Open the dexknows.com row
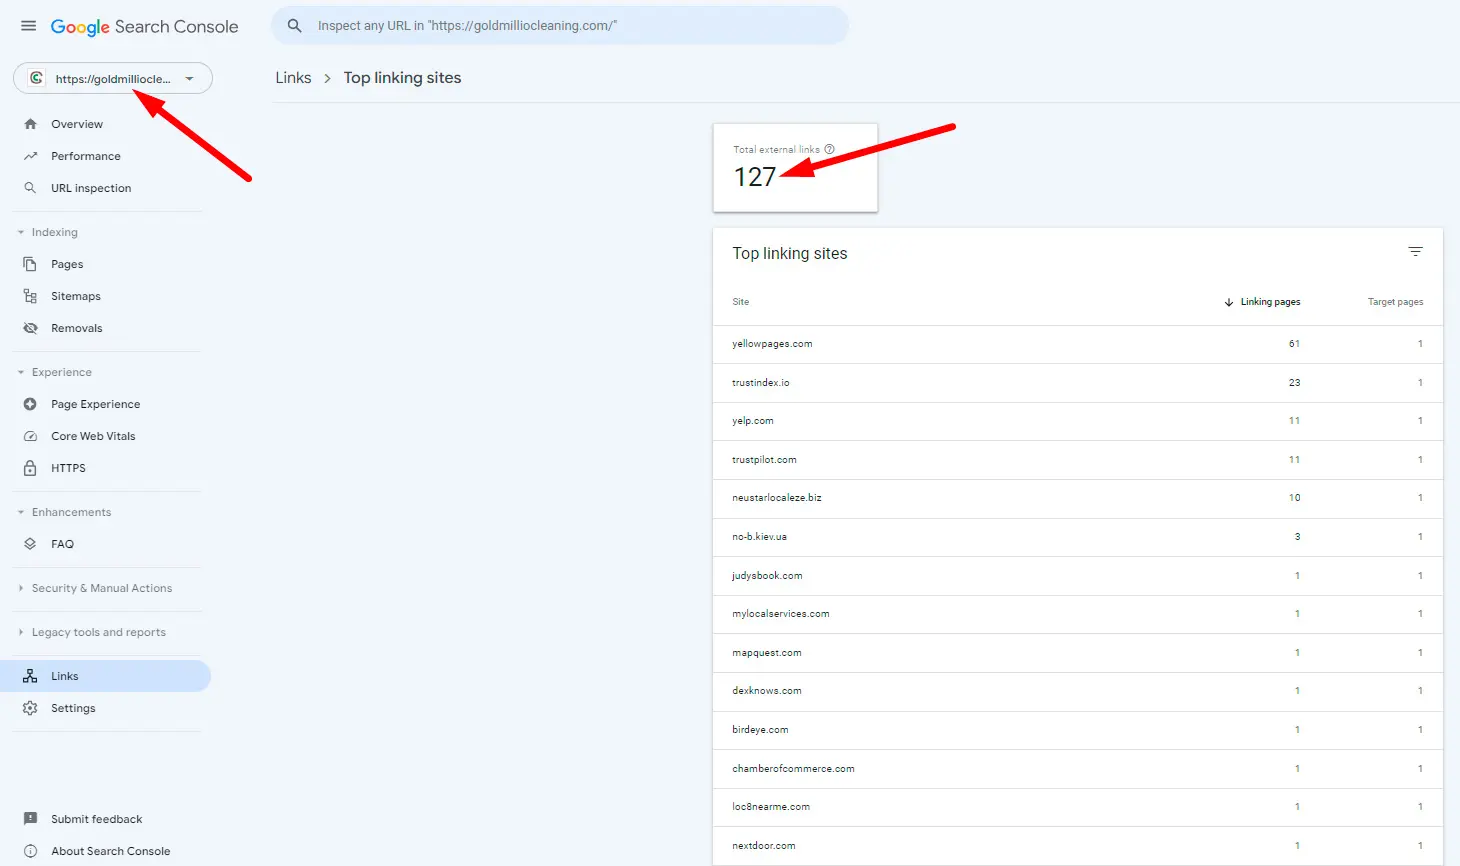Screen dimensions: 1460x866 (1078, 691)
